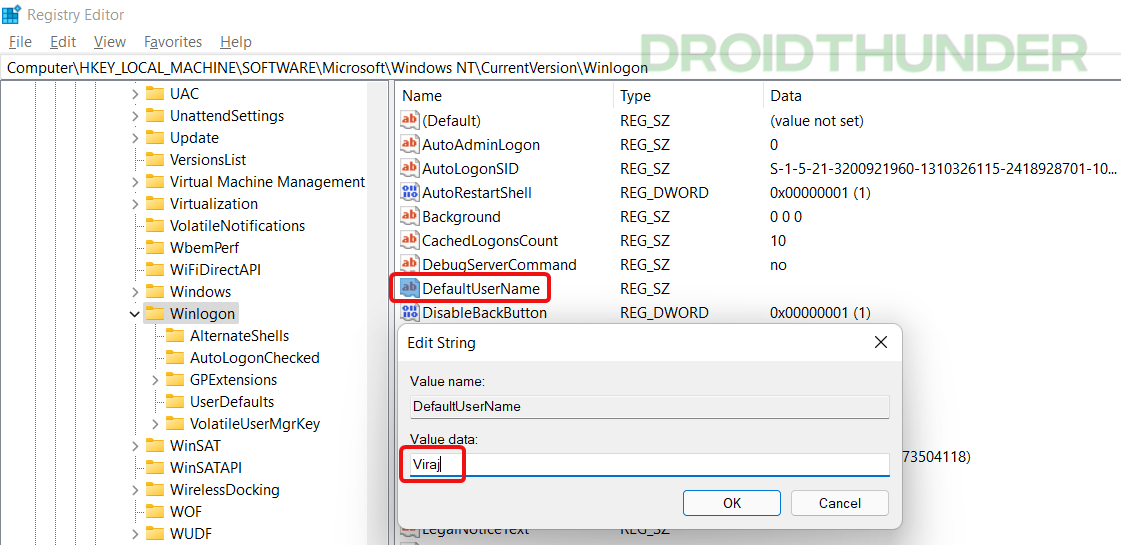Open the Favorites menu
1121x545 pixels.
173,41
